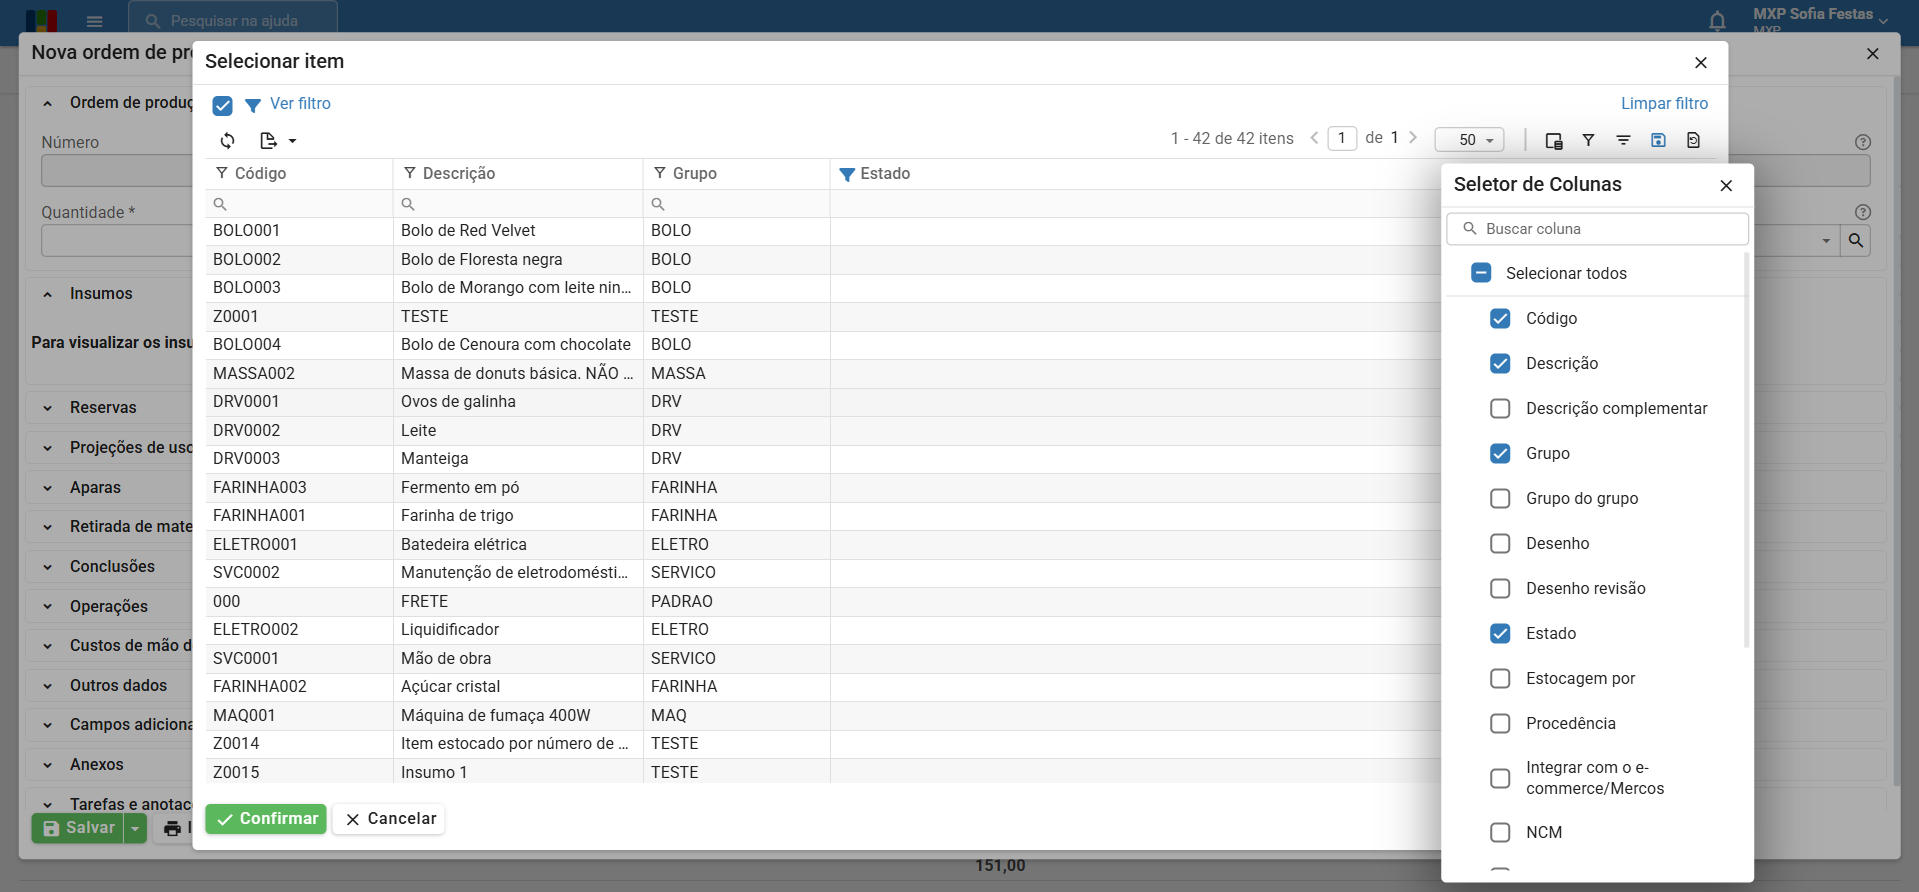Click the sort lines toolbar icon
The height and width of the screenshot is (892, 1919).
(x=1623, y=141)
